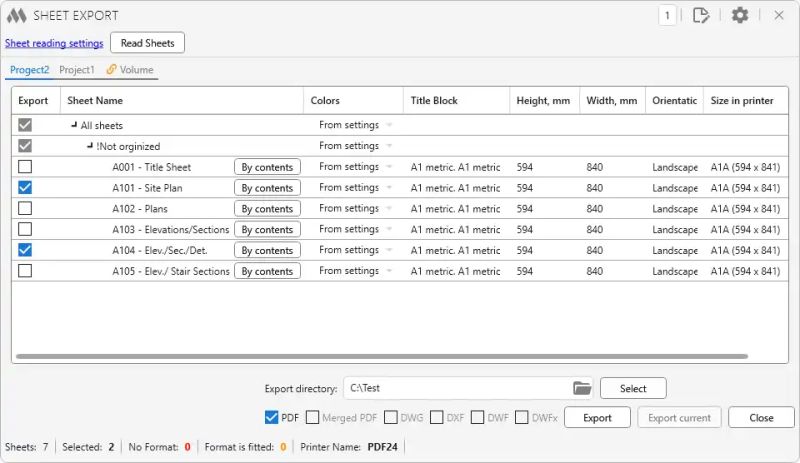
Task: Collapse the !Not orginized tree node
Action: pyautogui.click(x=90, y=145)
